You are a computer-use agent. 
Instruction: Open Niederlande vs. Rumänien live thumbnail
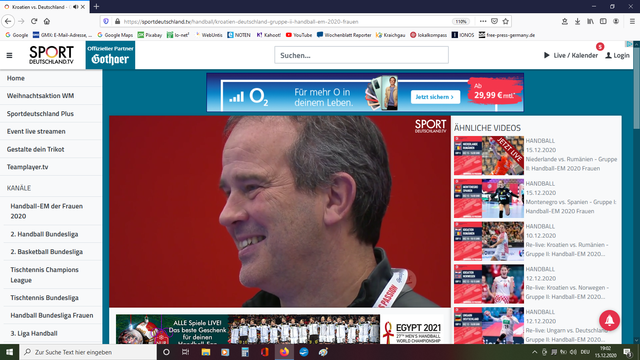(489, 156)
